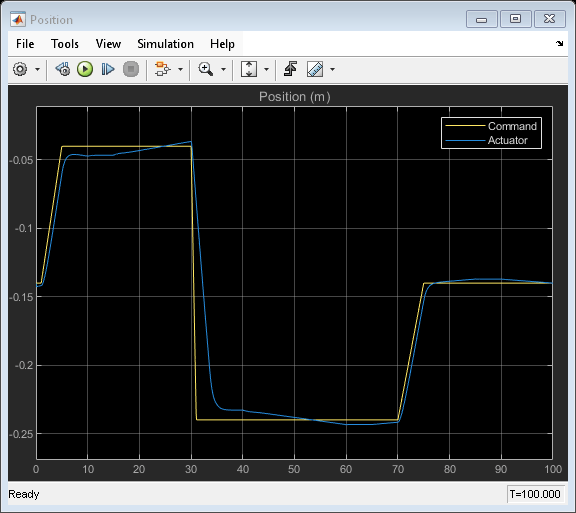
Task: Click the Step Back toolbar icon
Action: tap(63, 69)
